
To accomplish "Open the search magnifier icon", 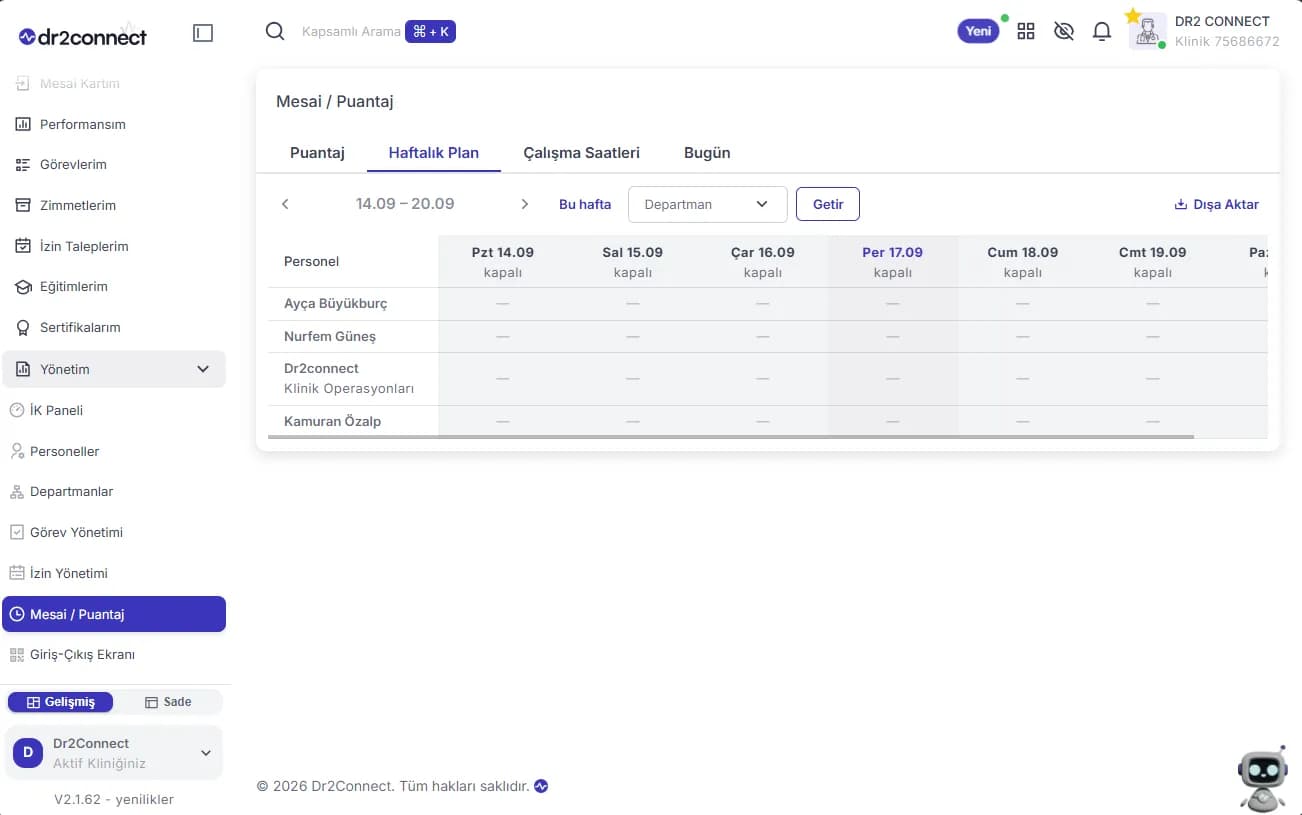I will tap(275, 31).
